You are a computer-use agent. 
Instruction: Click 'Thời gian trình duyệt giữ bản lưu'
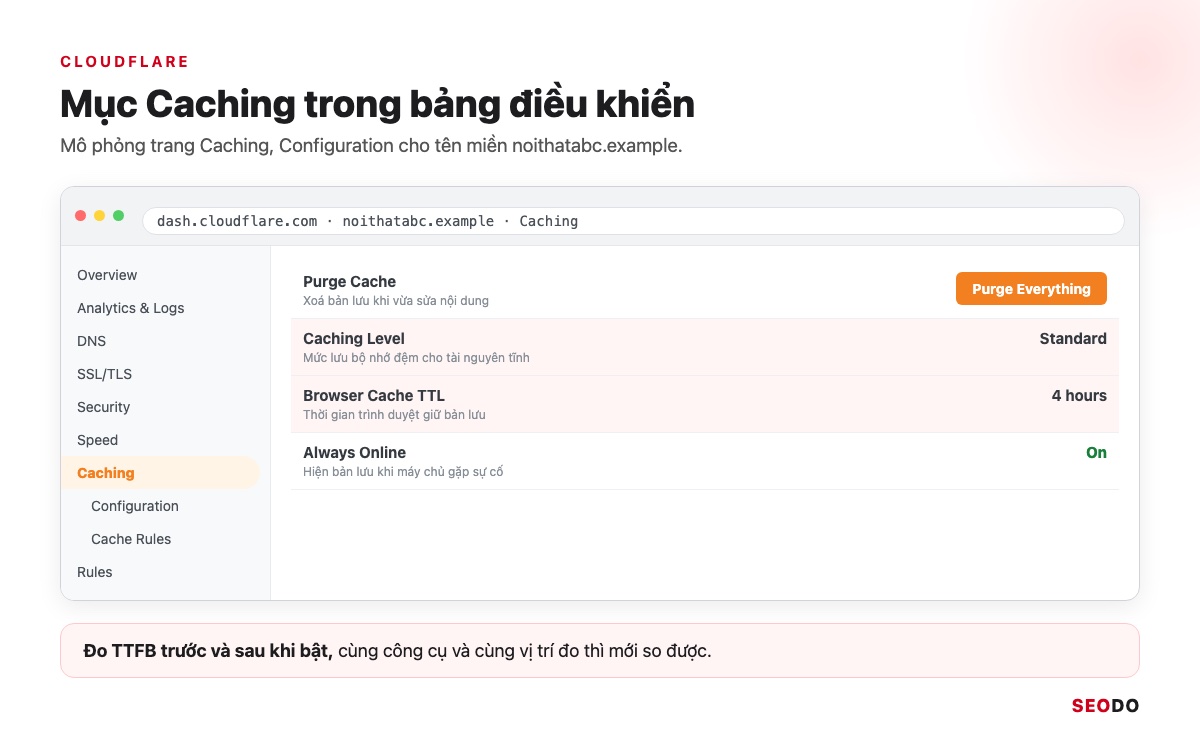click(x=394, y=415)
